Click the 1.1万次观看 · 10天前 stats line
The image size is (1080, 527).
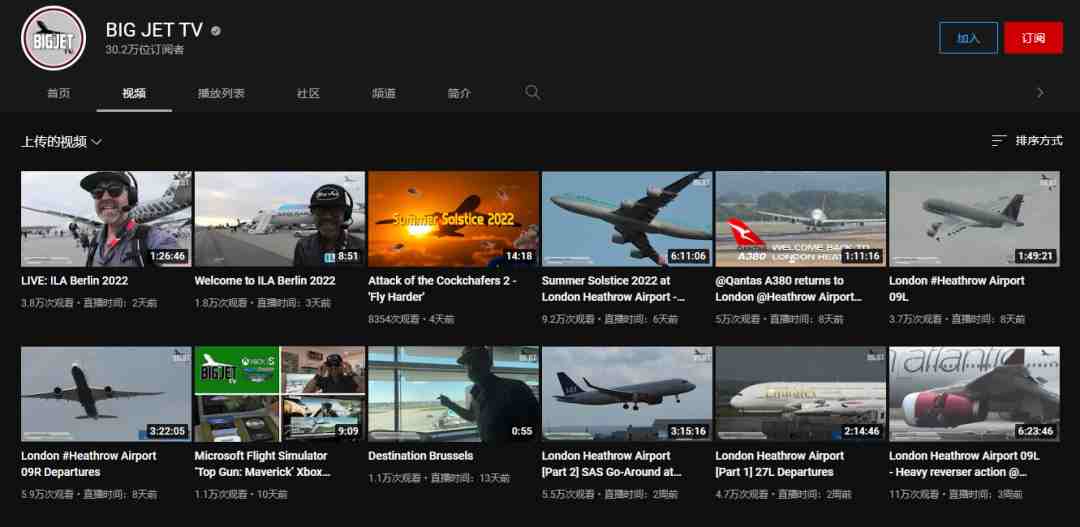pos(241,494)
